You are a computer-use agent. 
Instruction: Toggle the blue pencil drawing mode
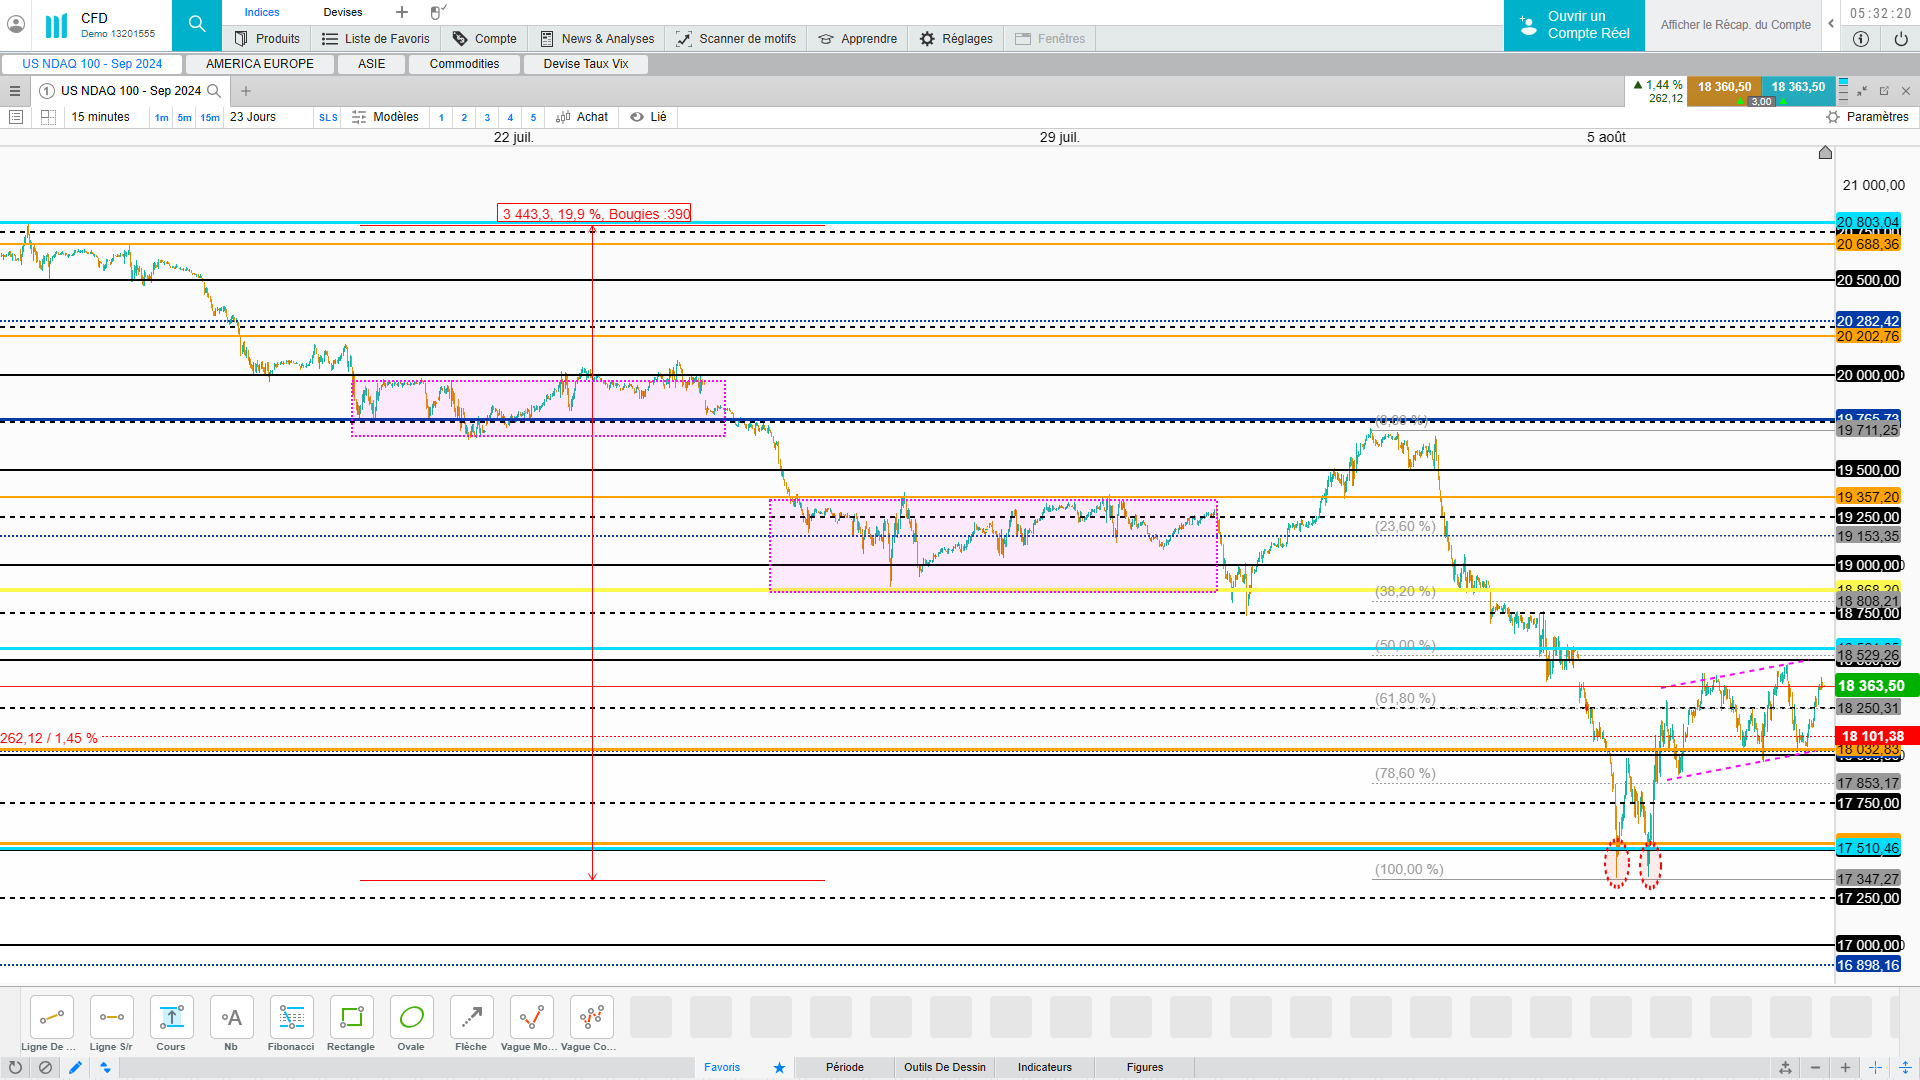75,1068
